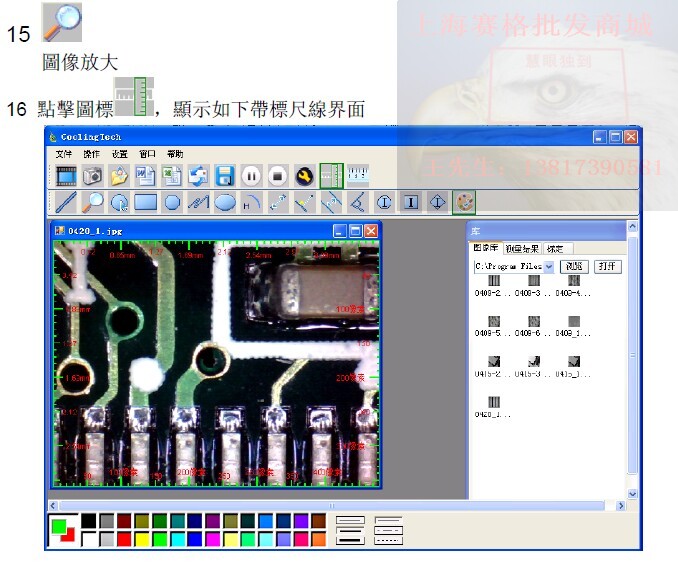Select the square I text tool
This screenshot has width=678, height=567.
tap(411, 202)
